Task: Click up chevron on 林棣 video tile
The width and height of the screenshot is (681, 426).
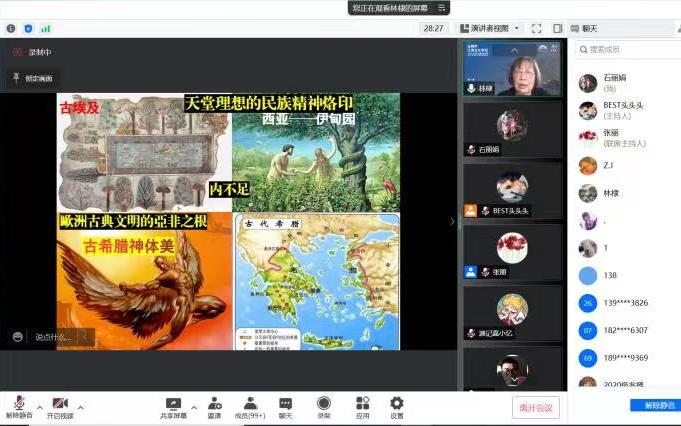Action: coord(514,50)
